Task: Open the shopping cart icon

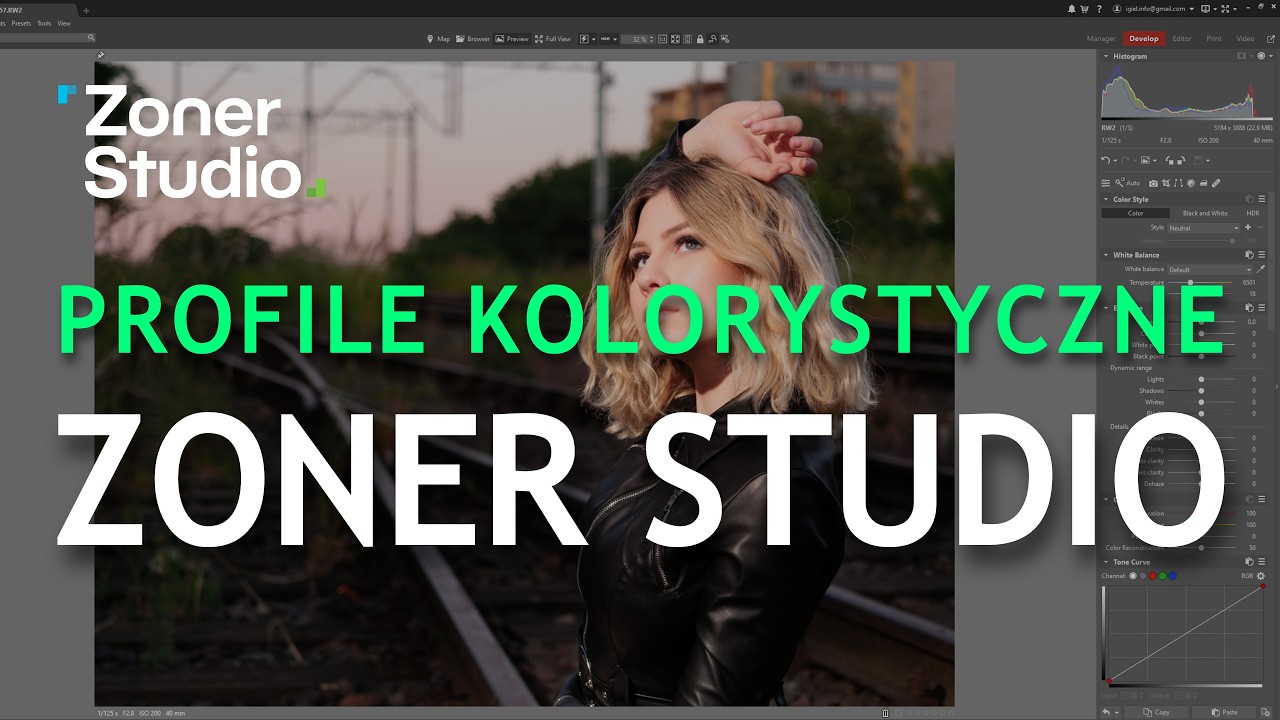Action: point(1084,8)
